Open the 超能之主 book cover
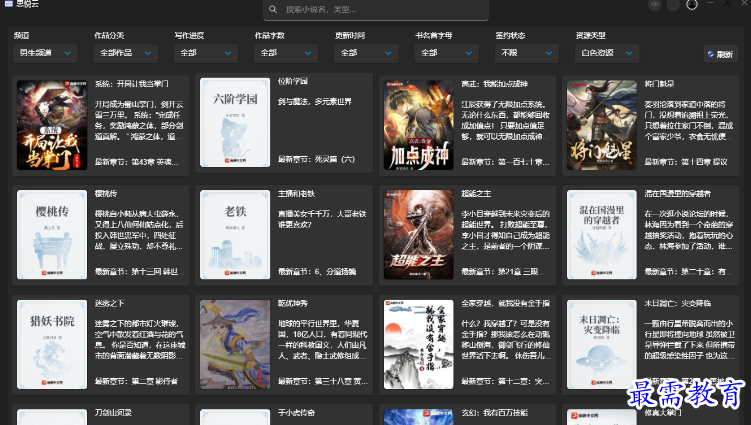The height and width of the screenshot is (425, 751). (418, 234)
